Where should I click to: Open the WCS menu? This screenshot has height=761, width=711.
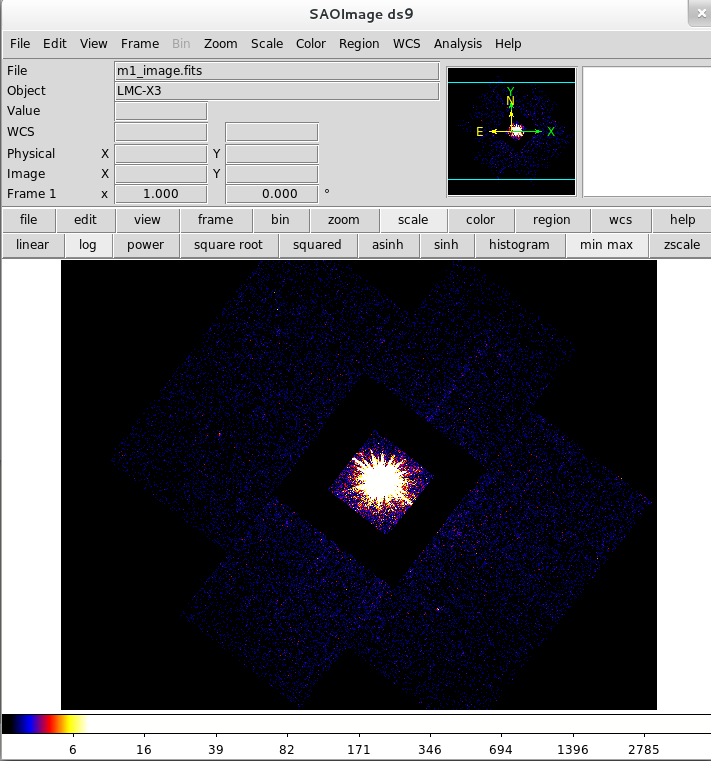click(406, 44)
